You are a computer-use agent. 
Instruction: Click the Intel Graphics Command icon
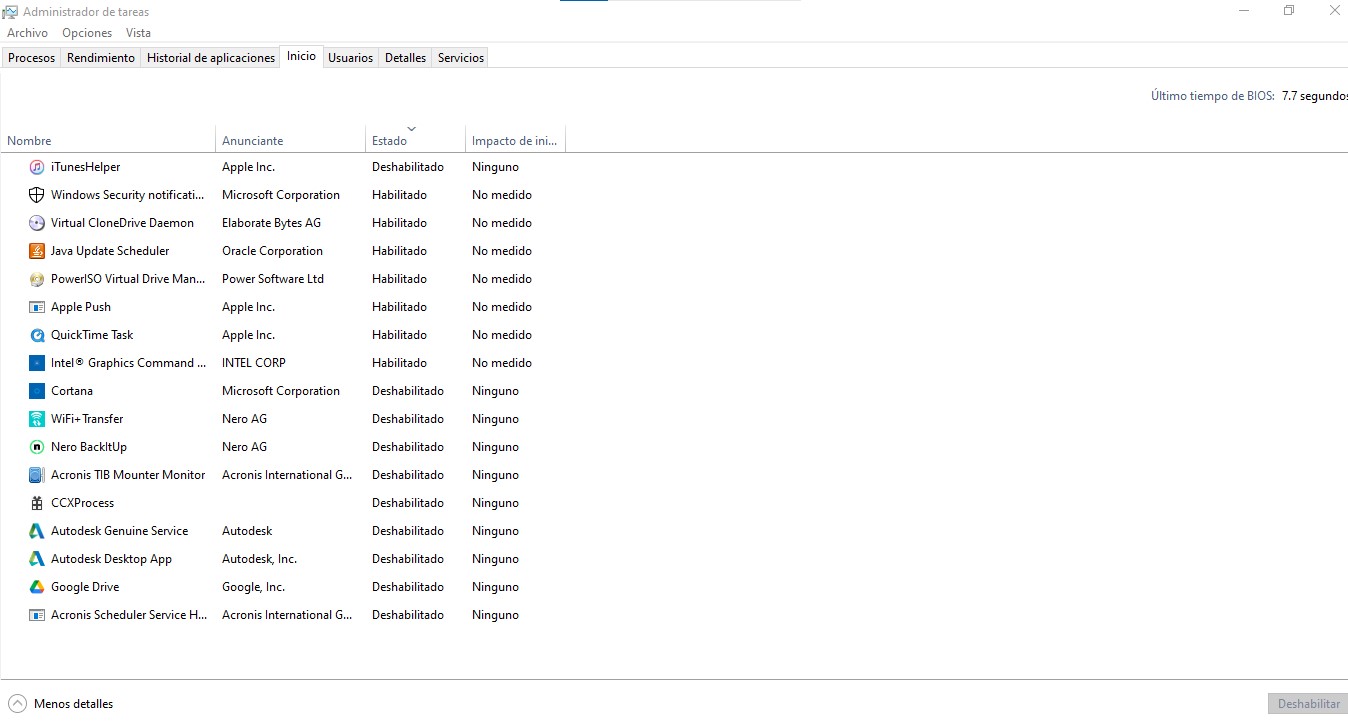[37, 363]
